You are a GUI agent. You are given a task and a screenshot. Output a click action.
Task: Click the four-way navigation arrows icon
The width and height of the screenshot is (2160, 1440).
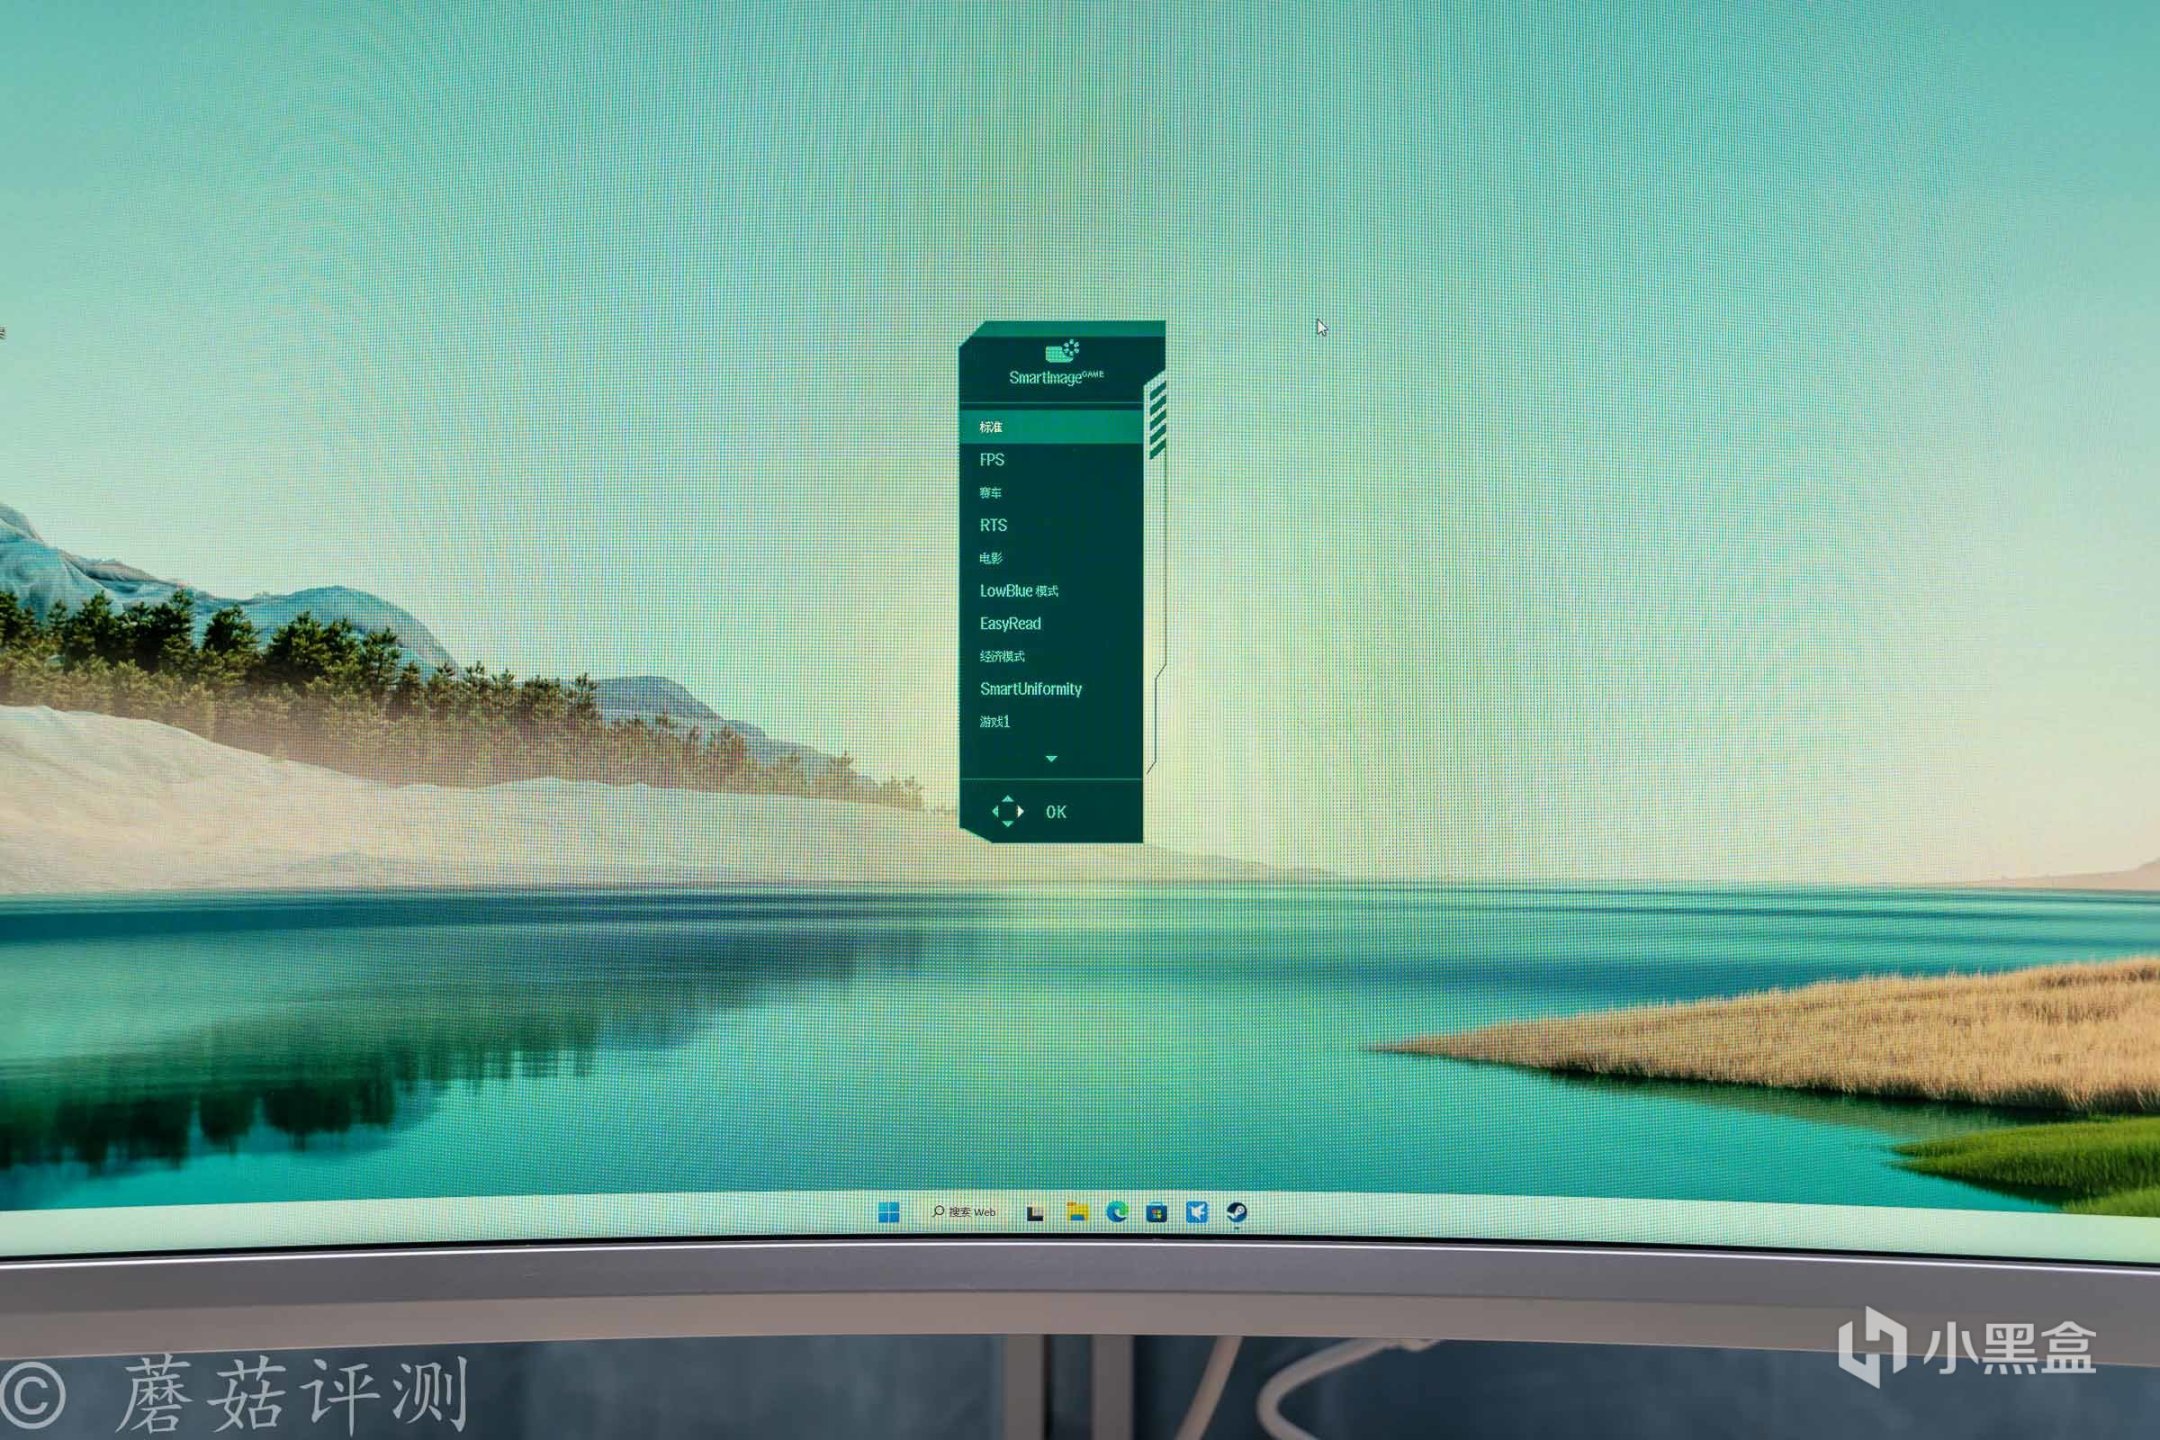[1007, 811]
